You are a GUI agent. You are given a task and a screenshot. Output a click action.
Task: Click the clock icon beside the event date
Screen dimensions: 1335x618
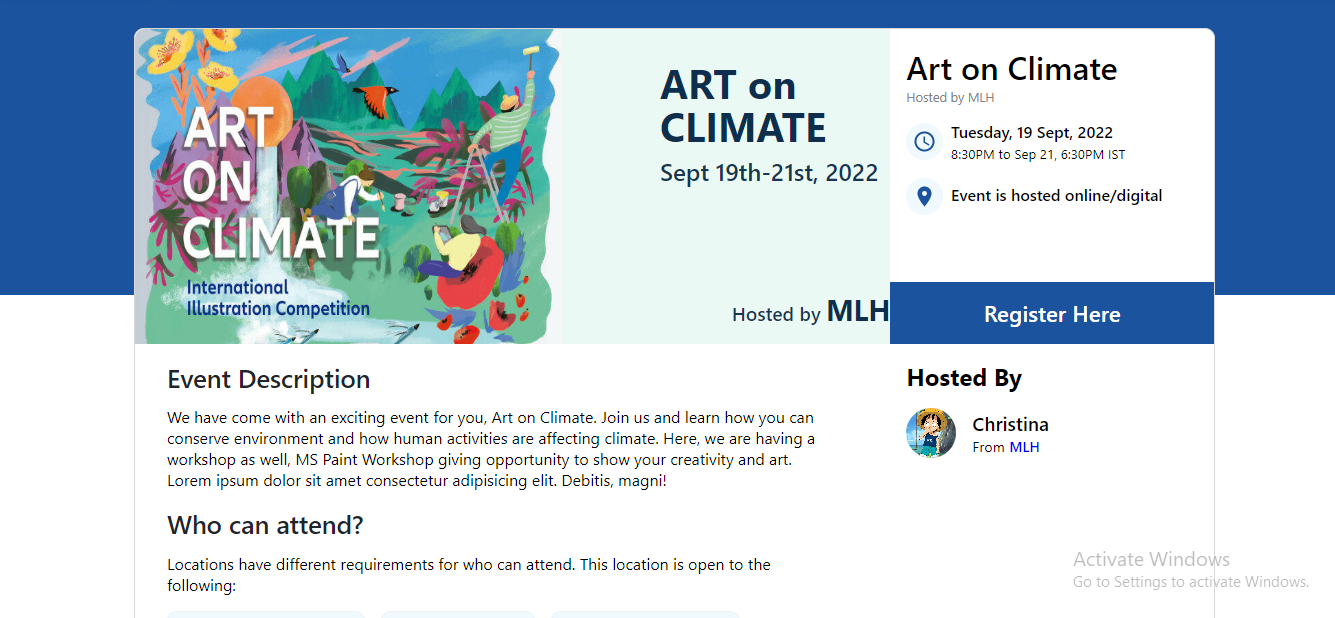coord(924,142)
